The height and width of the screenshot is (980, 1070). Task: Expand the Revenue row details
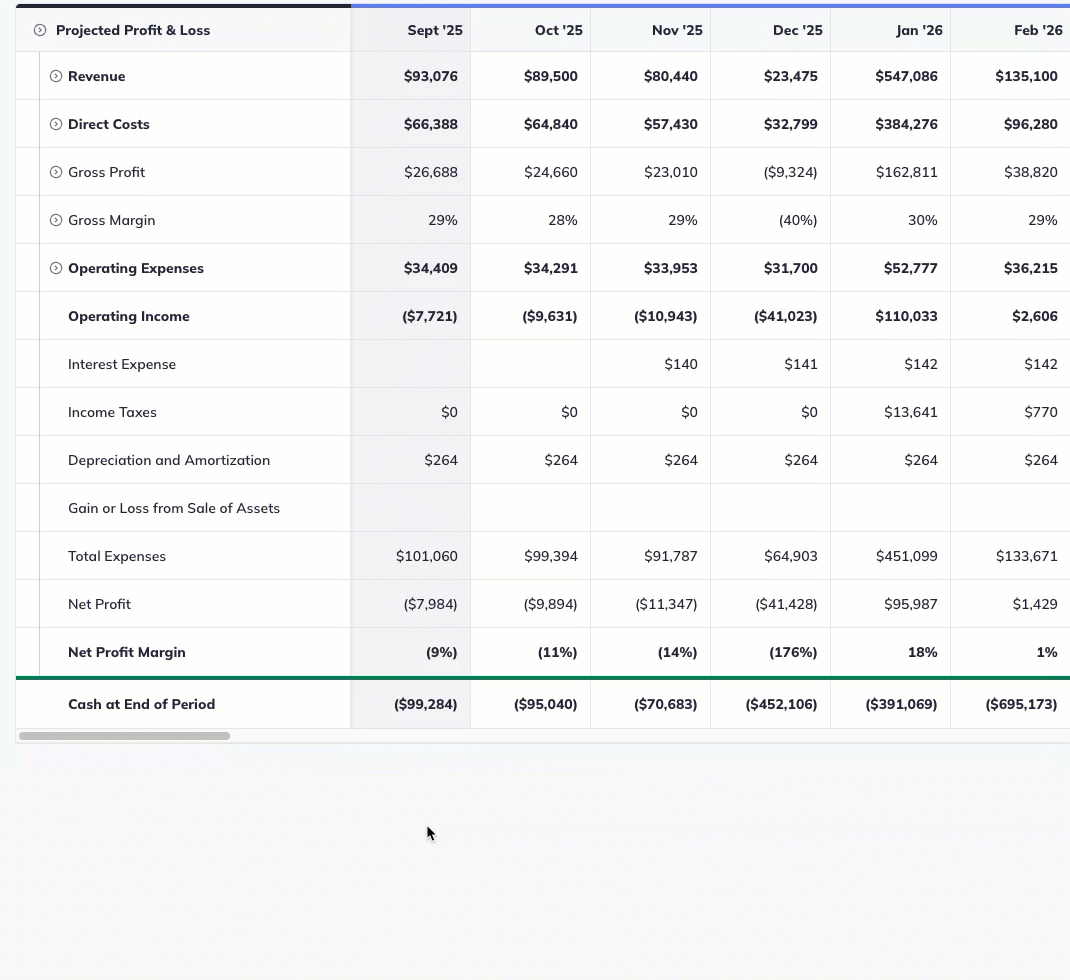[56, 76]
